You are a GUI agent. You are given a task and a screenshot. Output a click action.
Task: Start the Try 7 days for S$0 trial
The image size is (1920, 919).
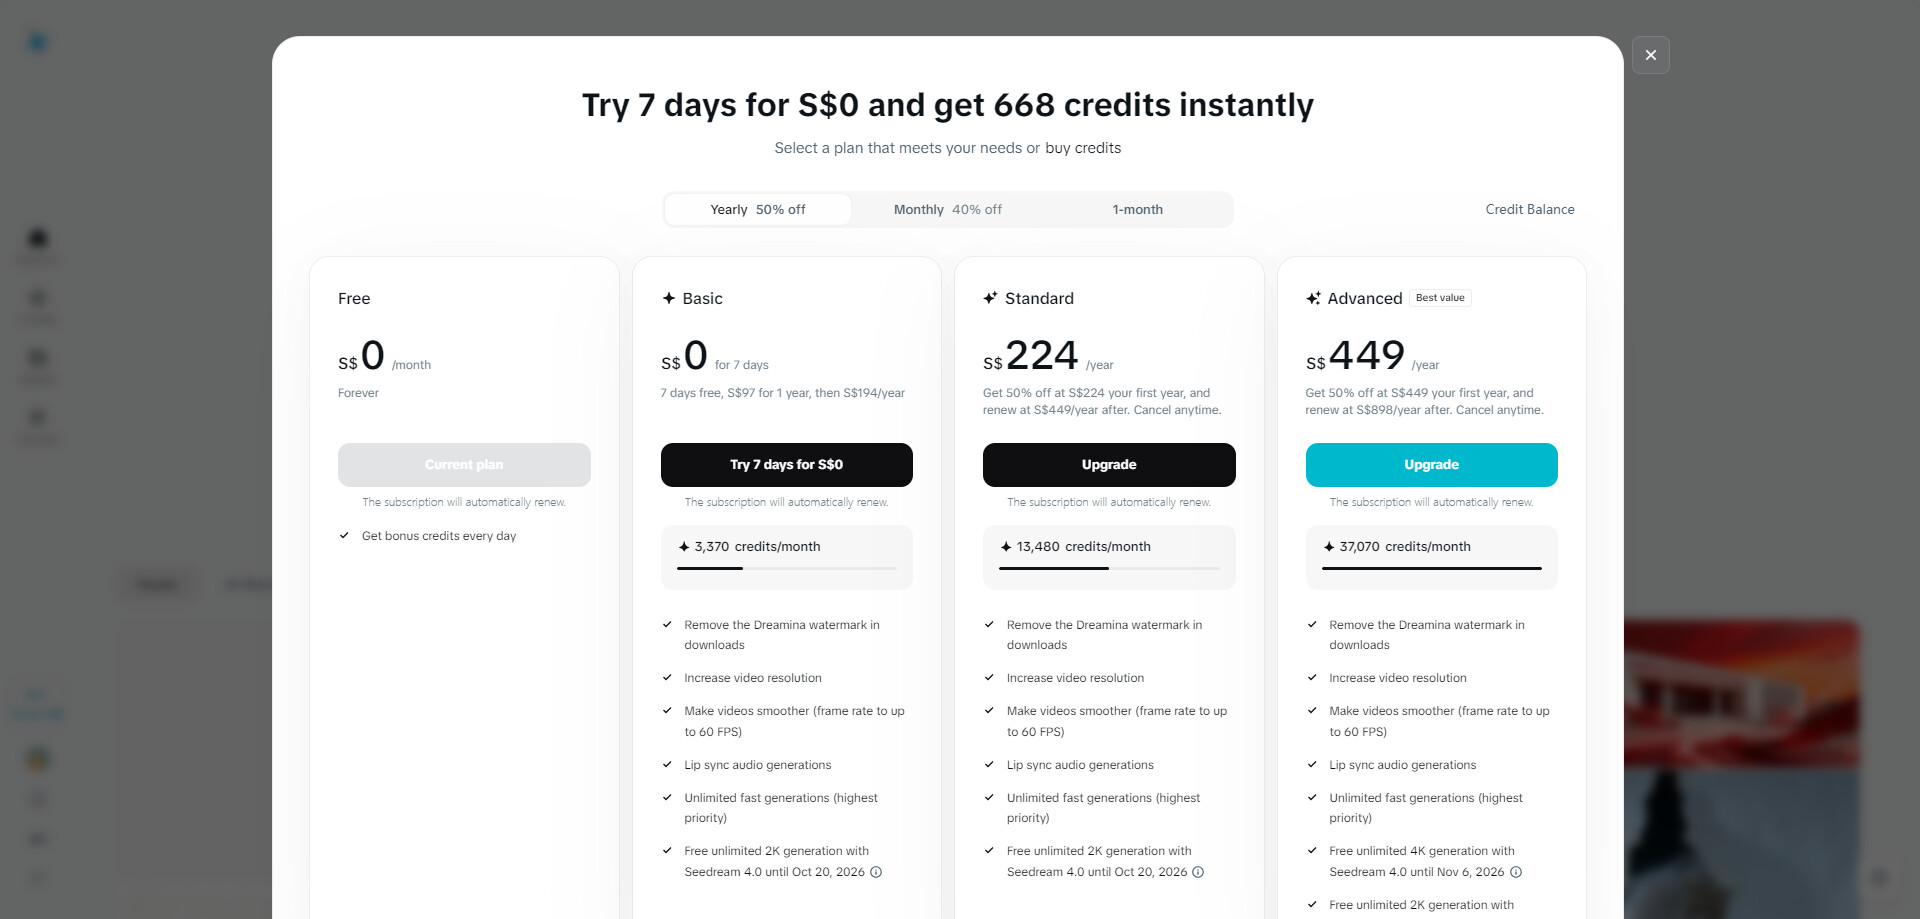point(787,465)
